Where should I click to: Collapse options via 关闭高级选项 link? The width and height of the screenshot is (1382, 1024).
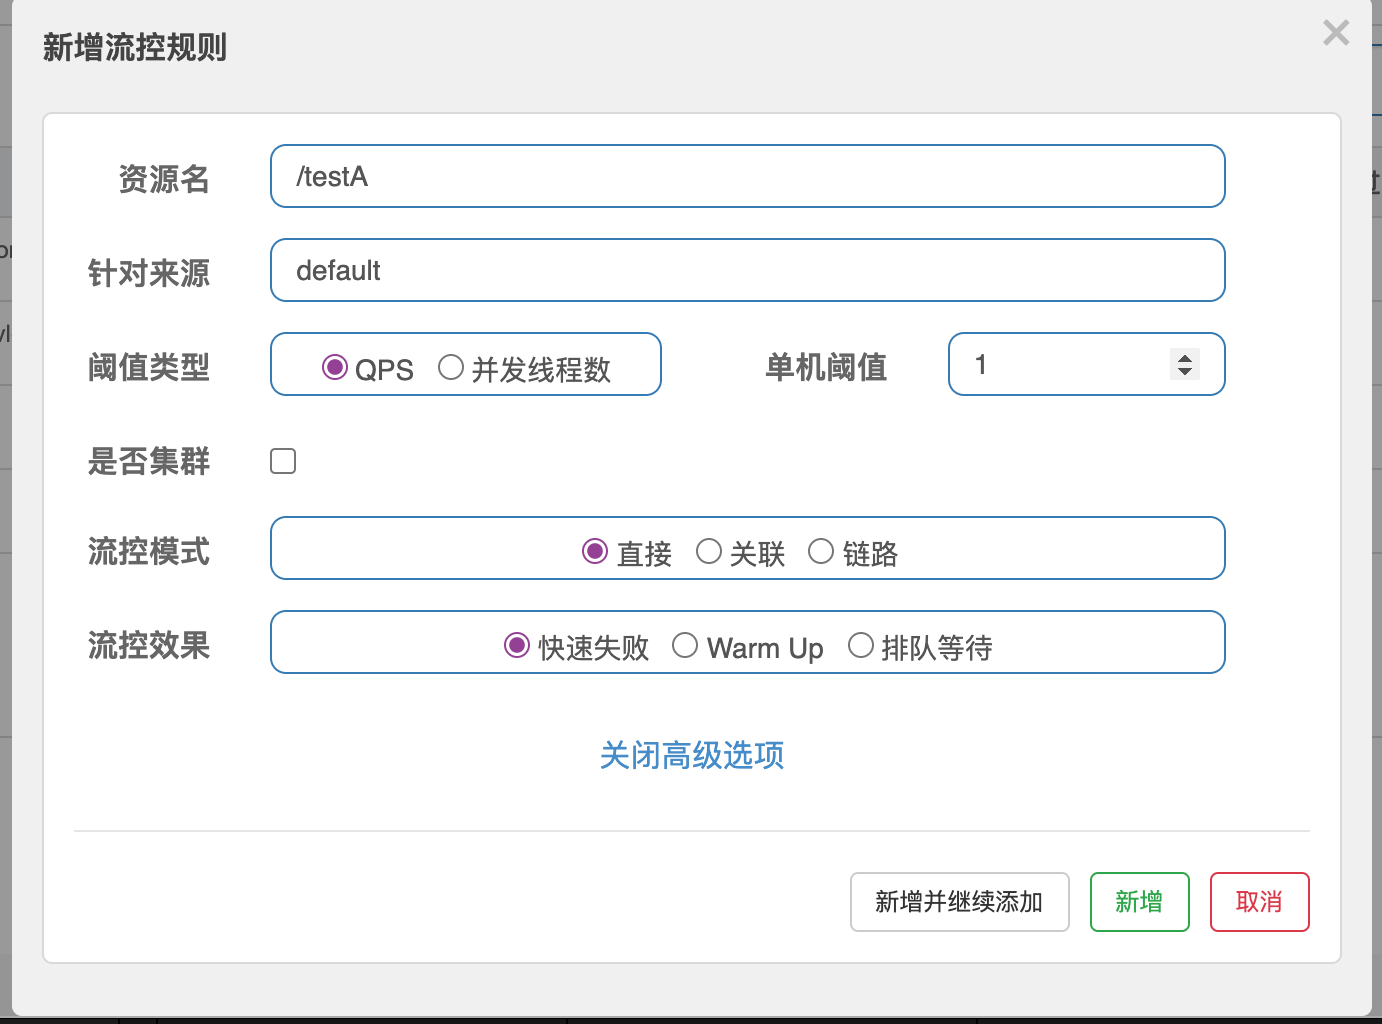tap(692, 755)
